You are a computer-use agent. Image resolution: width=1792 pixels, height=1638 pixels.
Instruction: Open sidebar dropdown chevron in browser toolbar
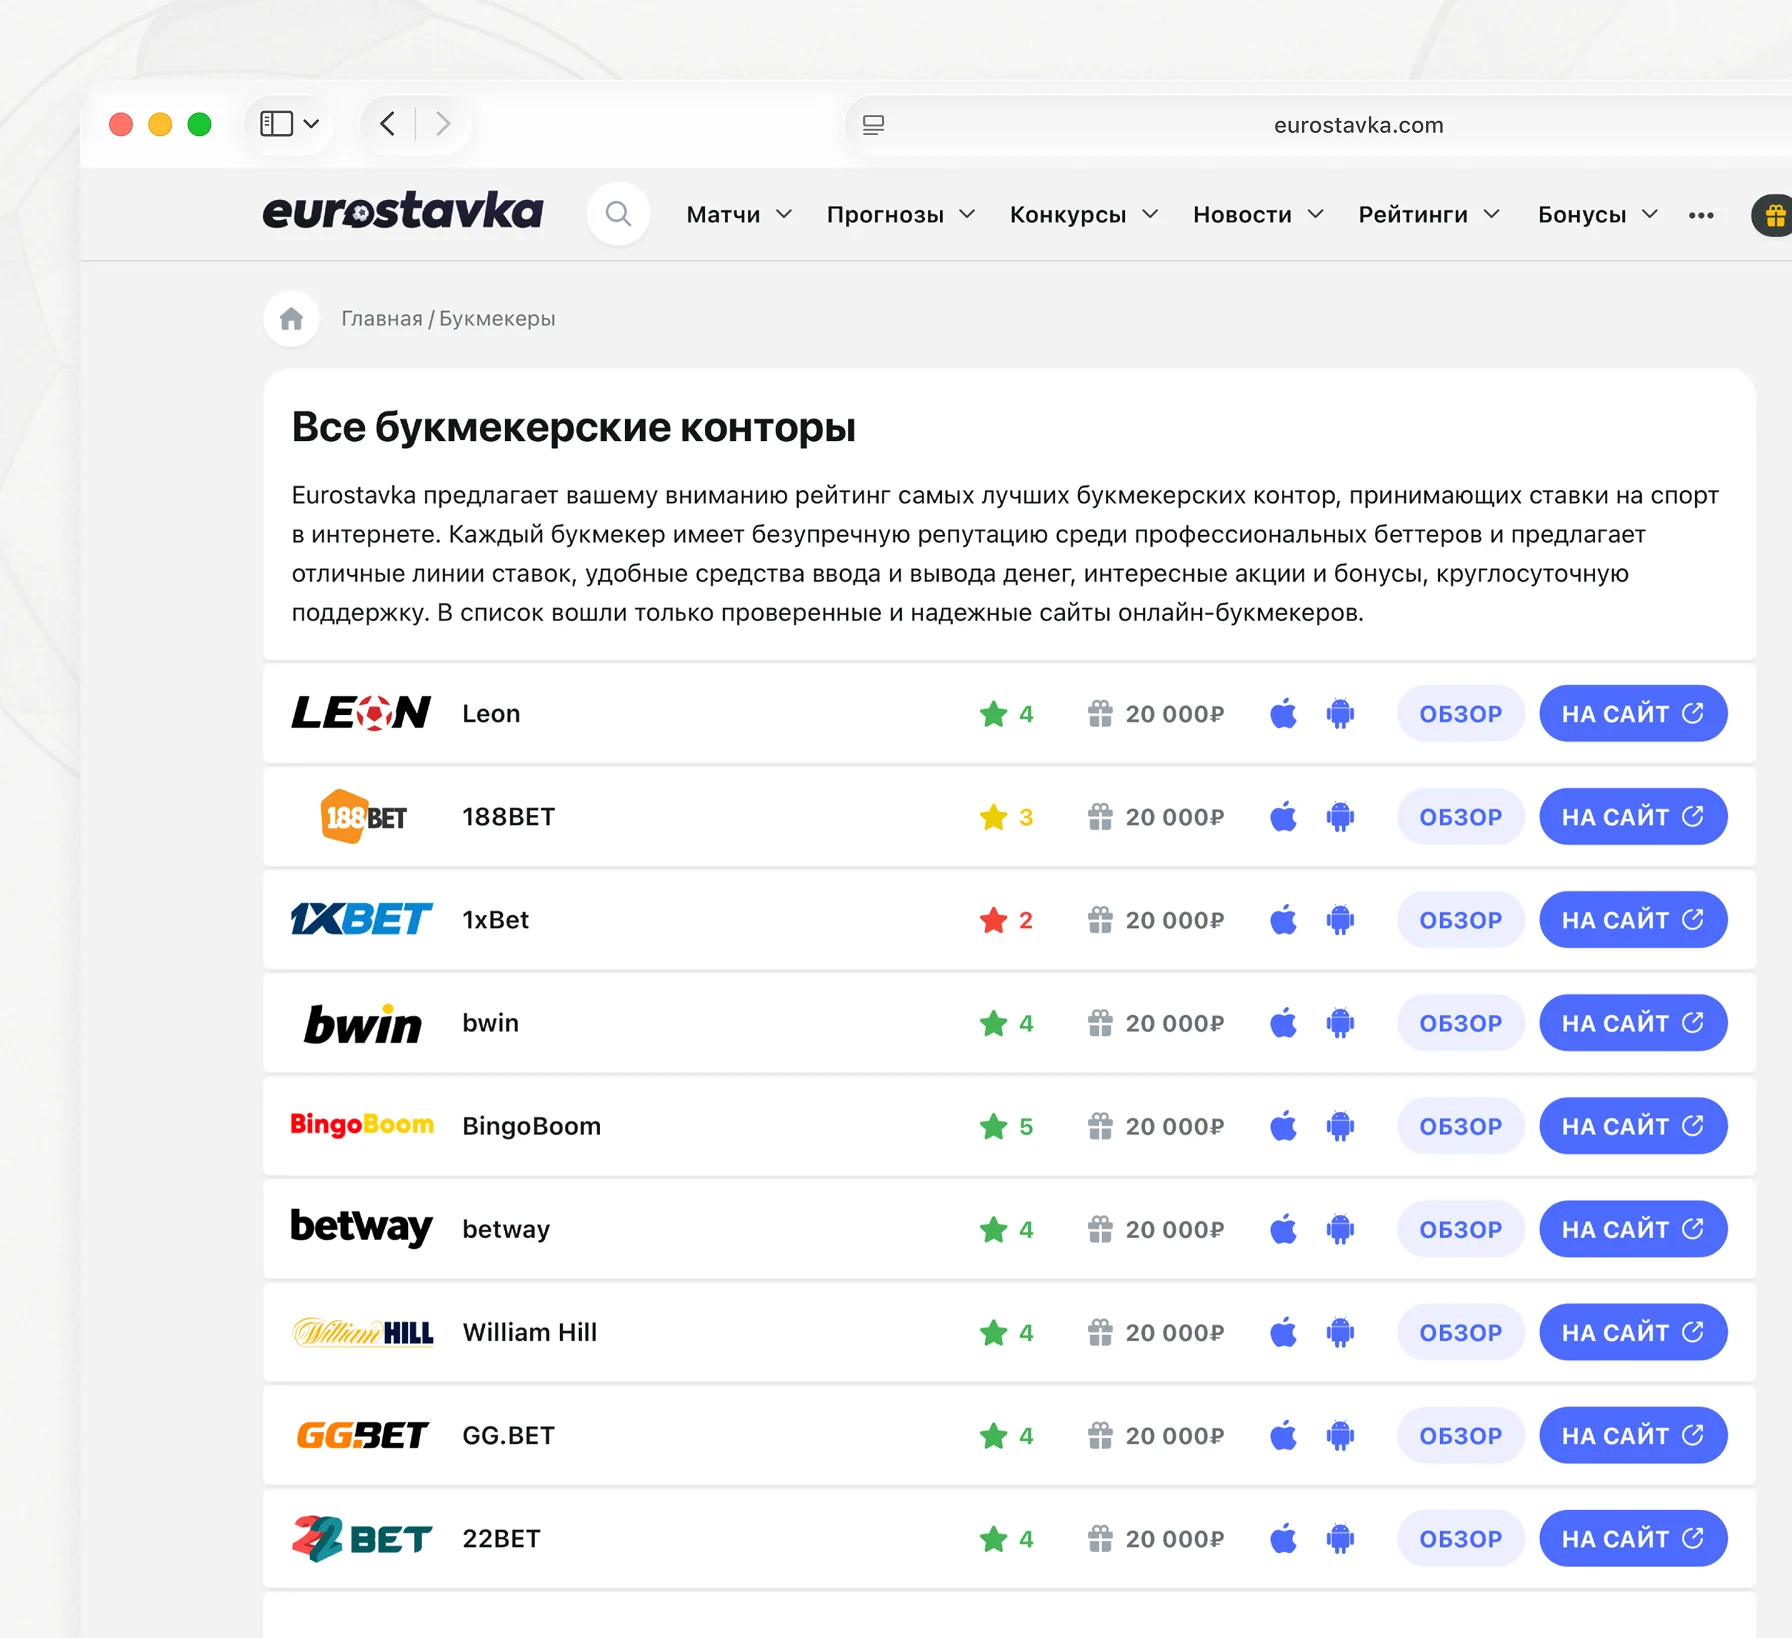[x=312, y=124]
